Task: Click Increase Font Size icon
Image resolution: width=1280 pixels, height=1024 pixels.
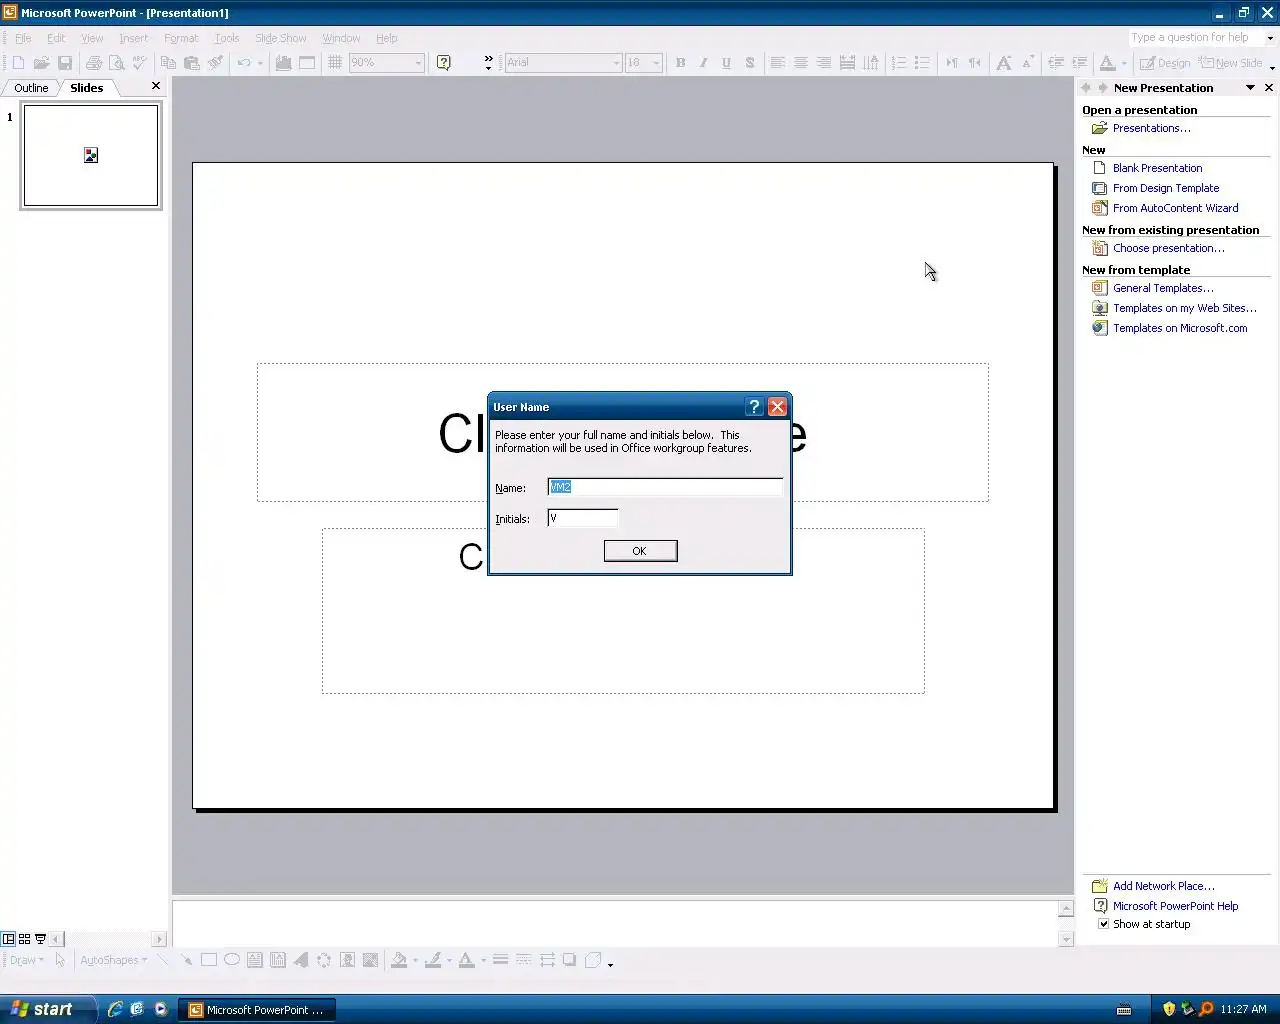Action: click(1004, 63)
